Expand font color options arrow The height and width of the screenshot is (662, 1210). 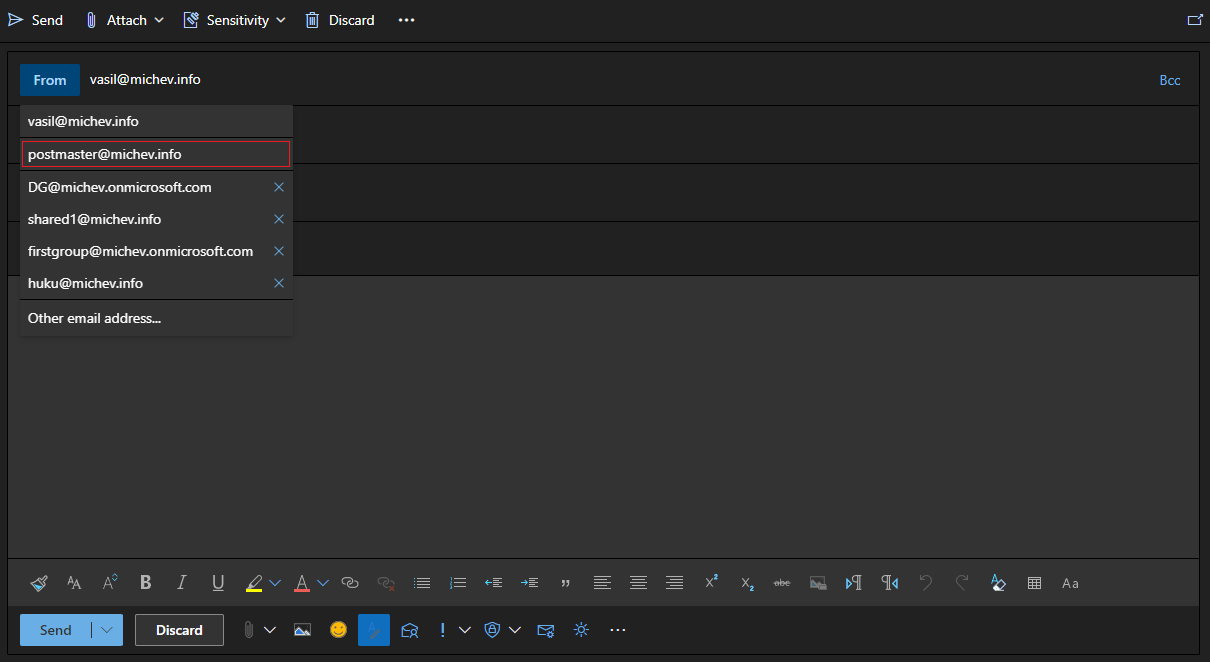click(323, 582)
